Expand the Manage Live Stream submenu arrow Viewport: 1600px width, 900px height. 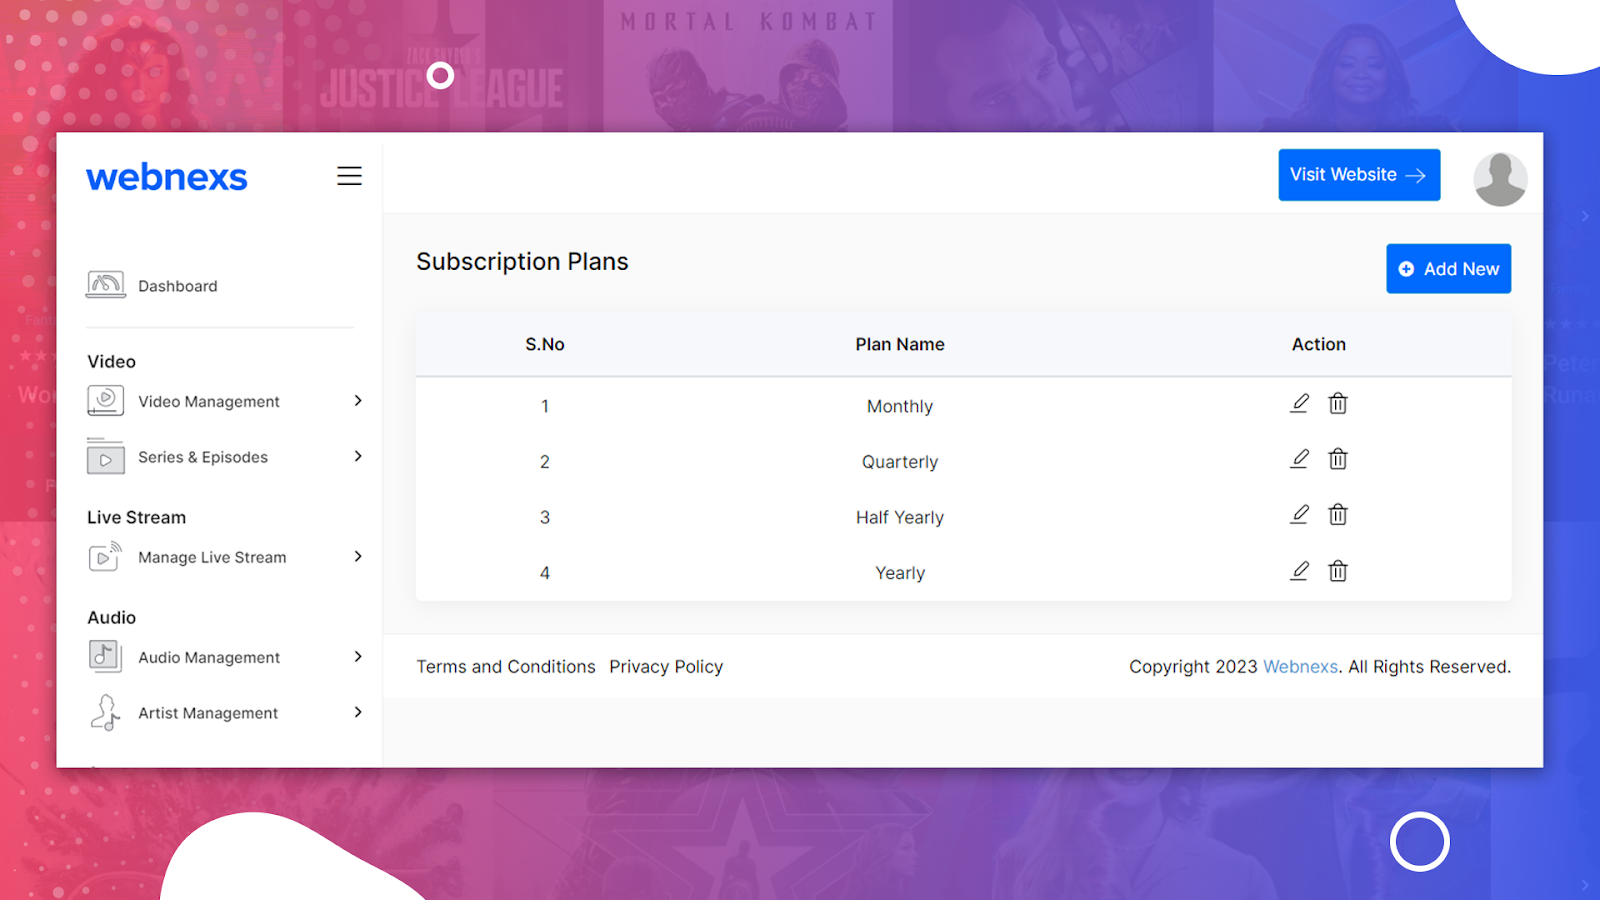click(x=358, y=556)
